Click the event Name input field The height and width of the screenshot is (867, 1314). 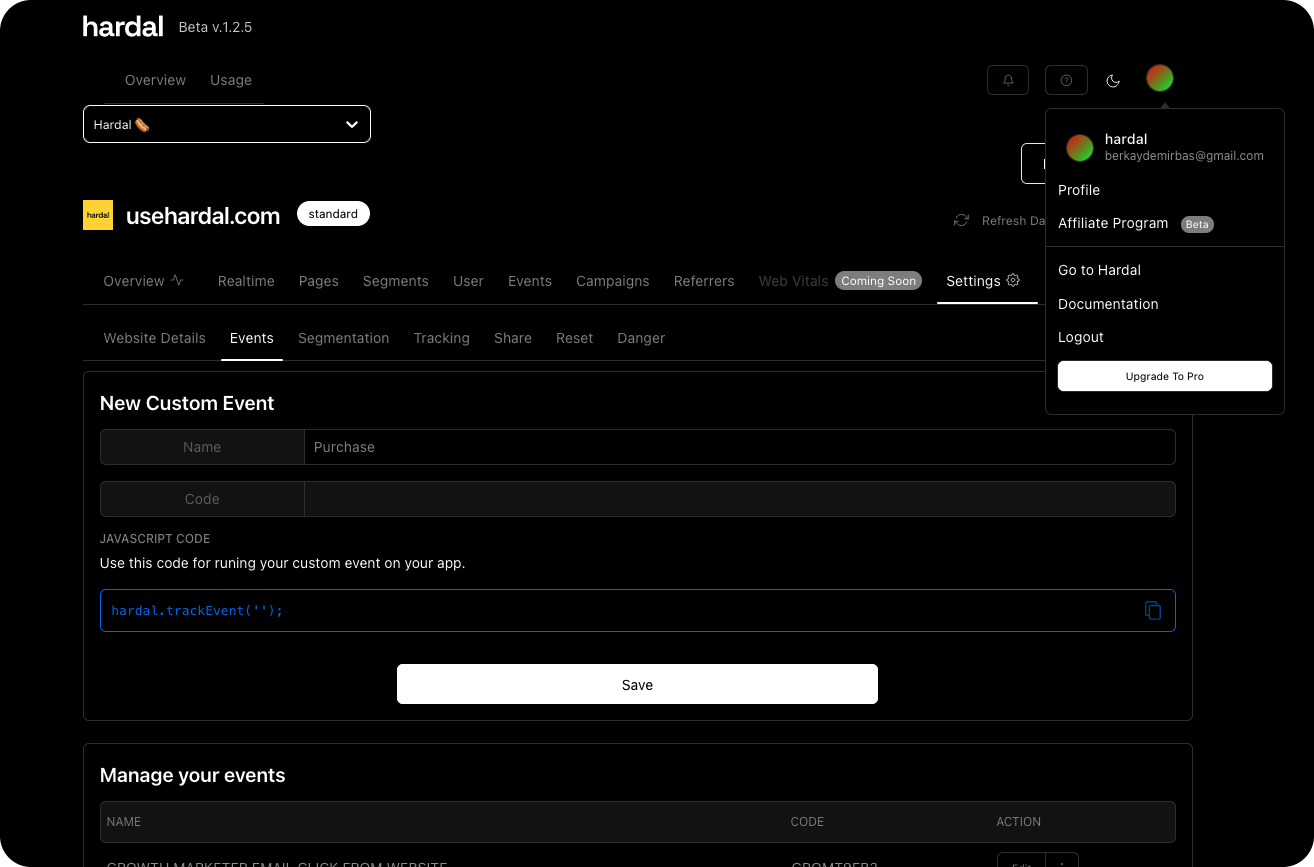(x=739, y=447)
